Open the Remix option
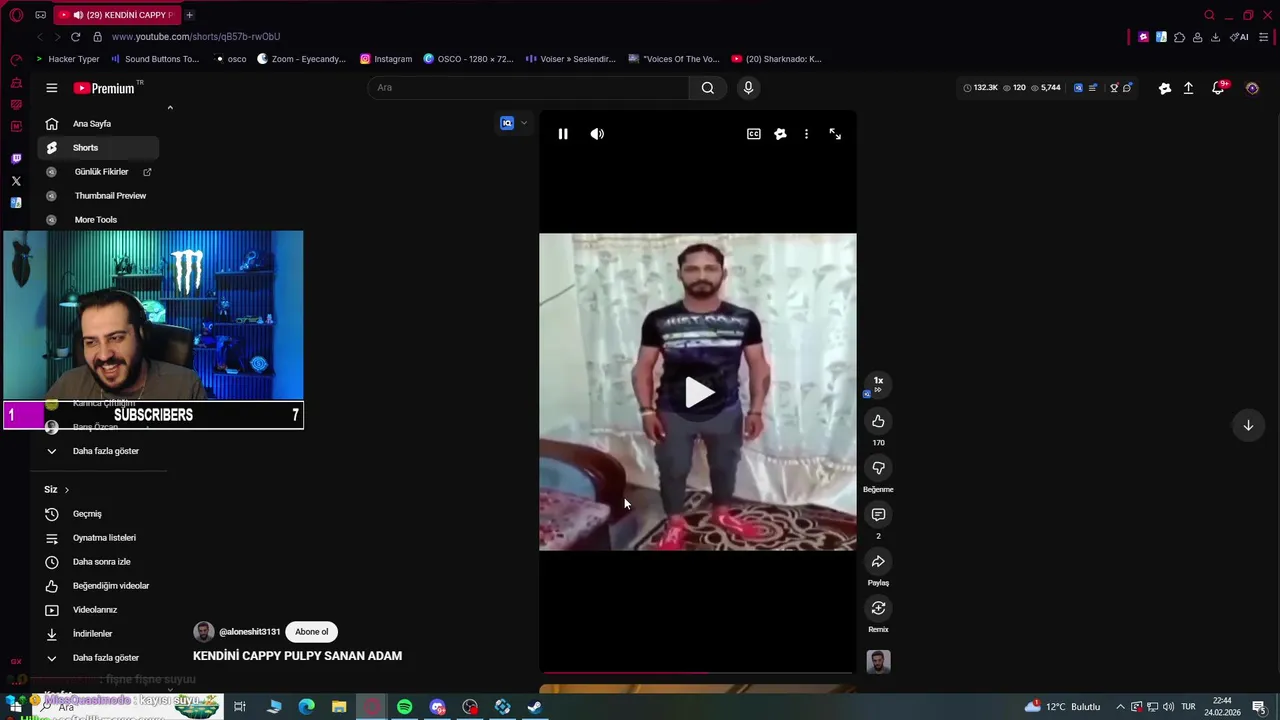 pos(878,608)
